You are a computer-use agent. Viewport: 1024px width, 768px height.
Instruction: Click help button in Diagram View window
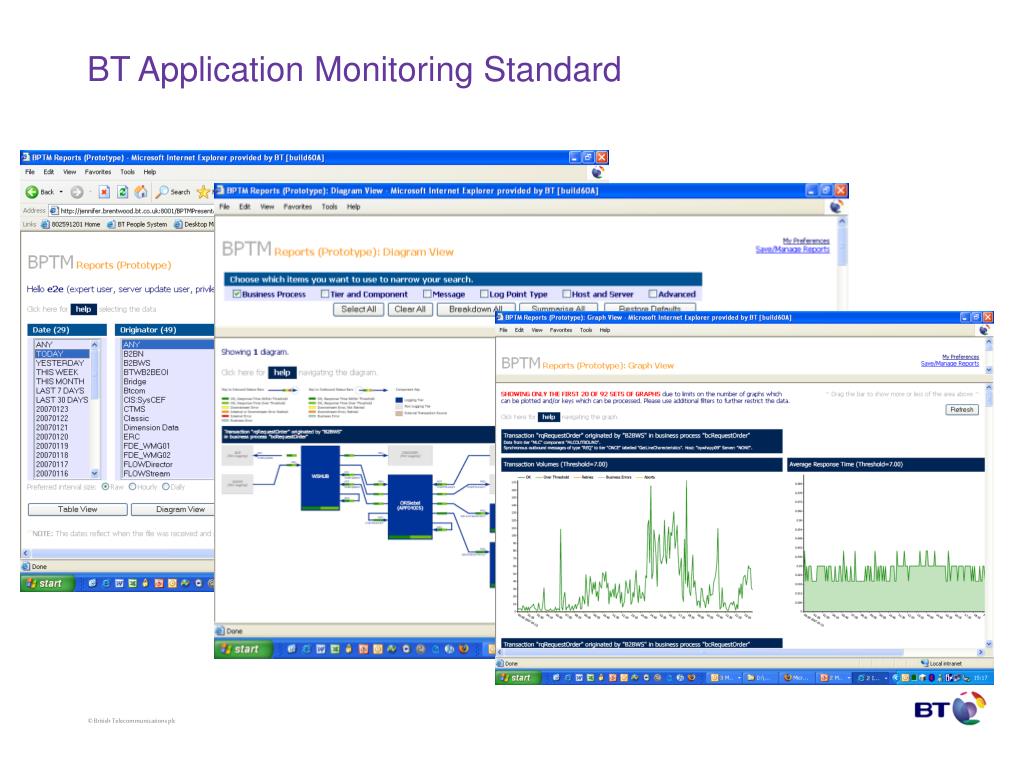coord(282,373)
